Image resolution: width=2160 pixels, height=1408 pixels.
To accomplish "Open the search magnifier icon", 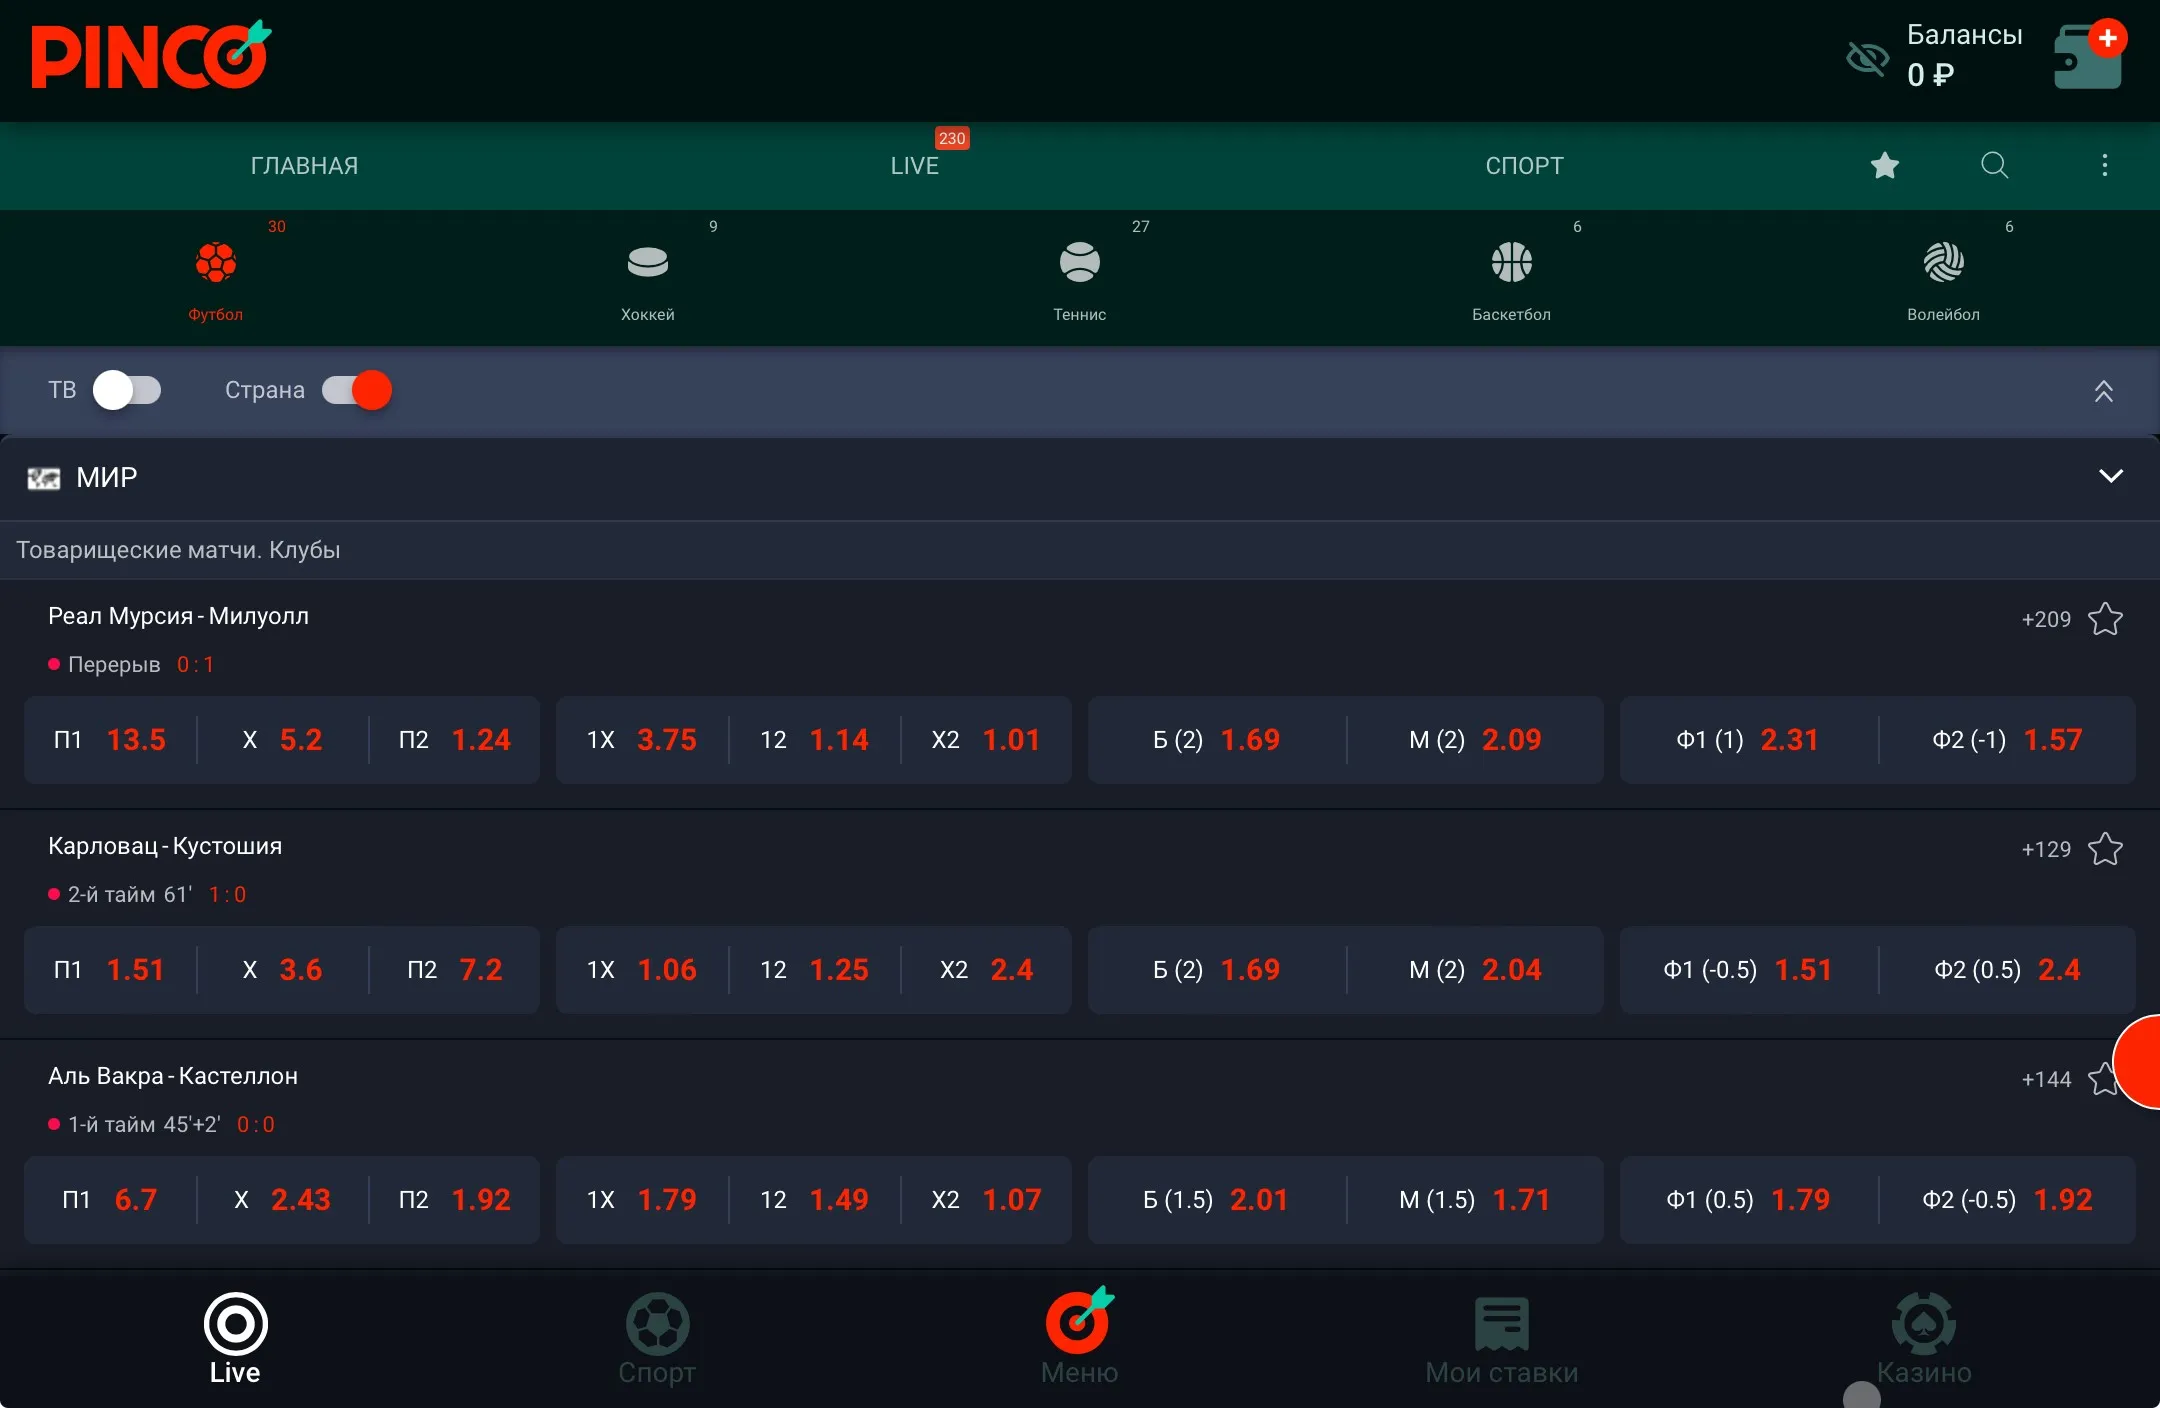I will click(1994, 165).
